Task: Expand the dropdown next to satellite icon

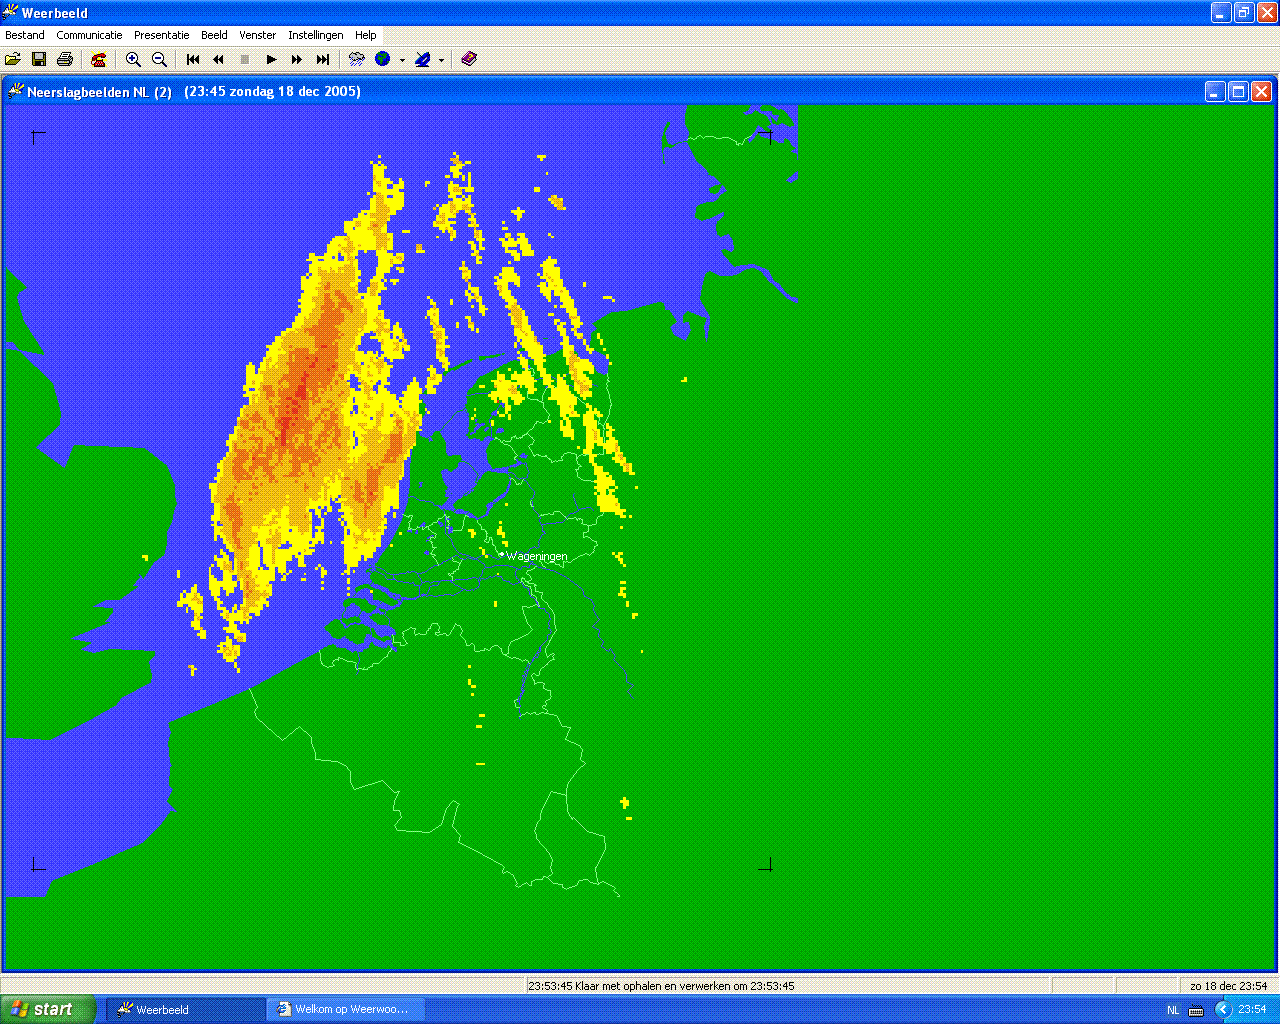Action: tap(441, 60)
